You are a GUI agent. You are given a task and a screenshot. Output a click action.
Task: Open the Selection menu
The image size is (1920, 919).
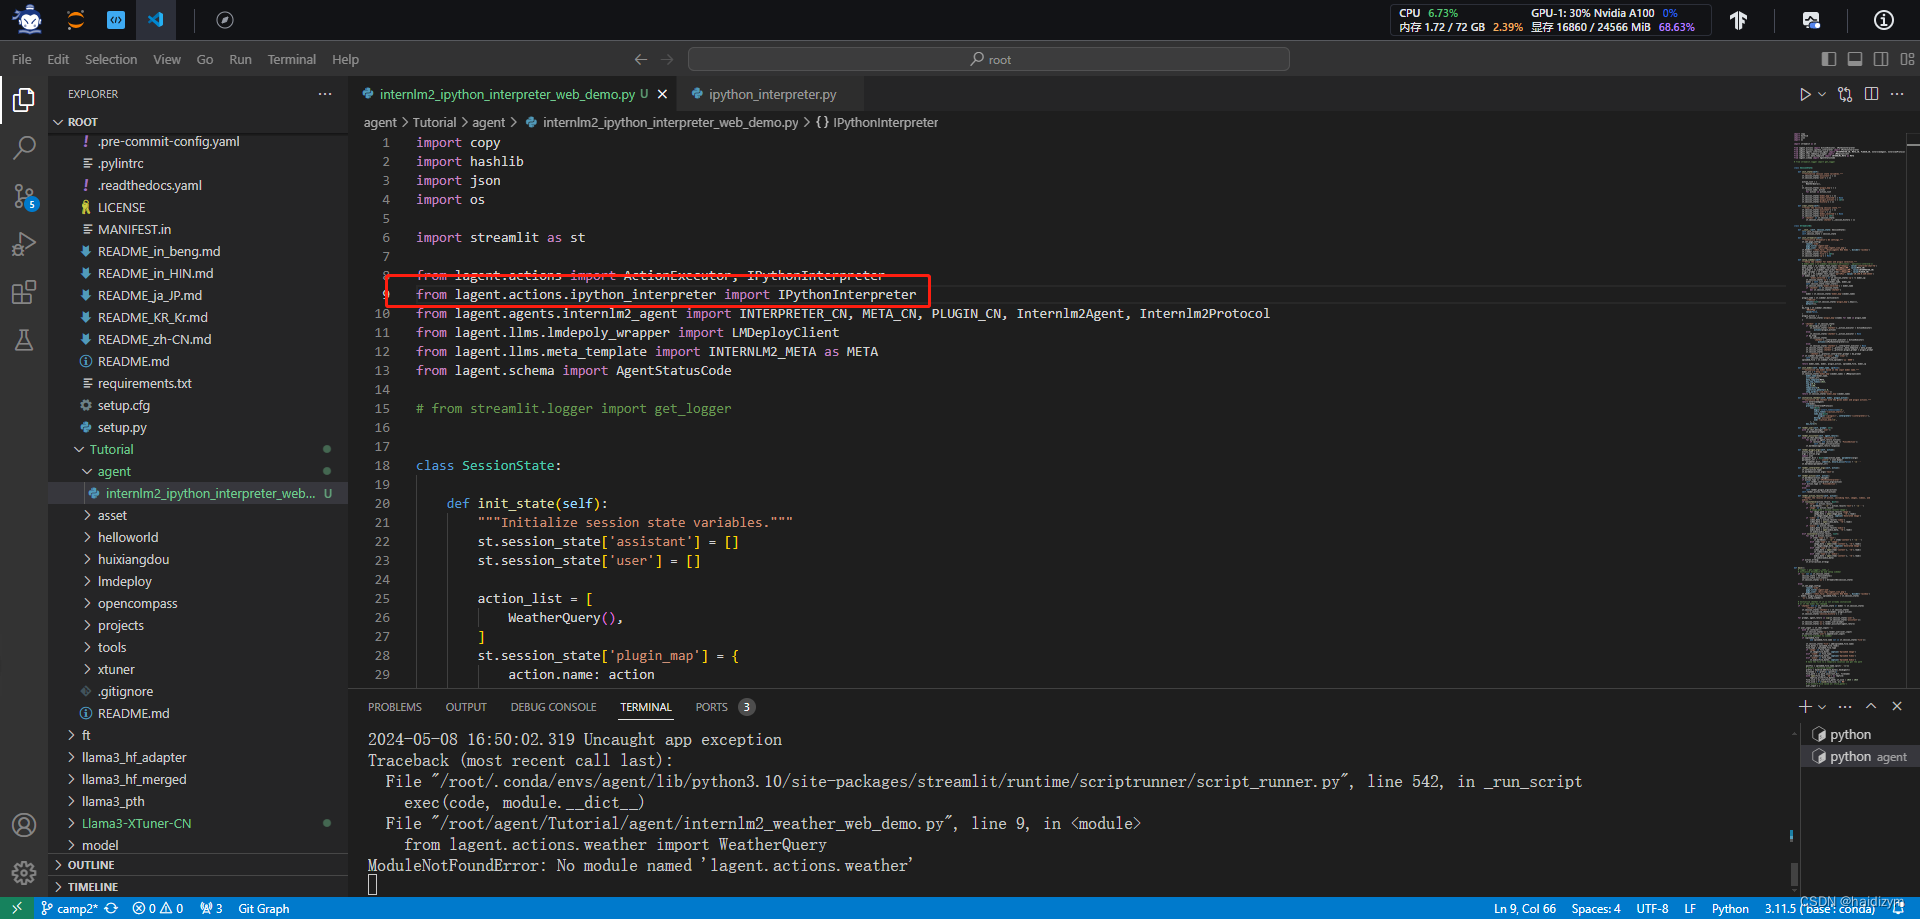tap(111, 59)
